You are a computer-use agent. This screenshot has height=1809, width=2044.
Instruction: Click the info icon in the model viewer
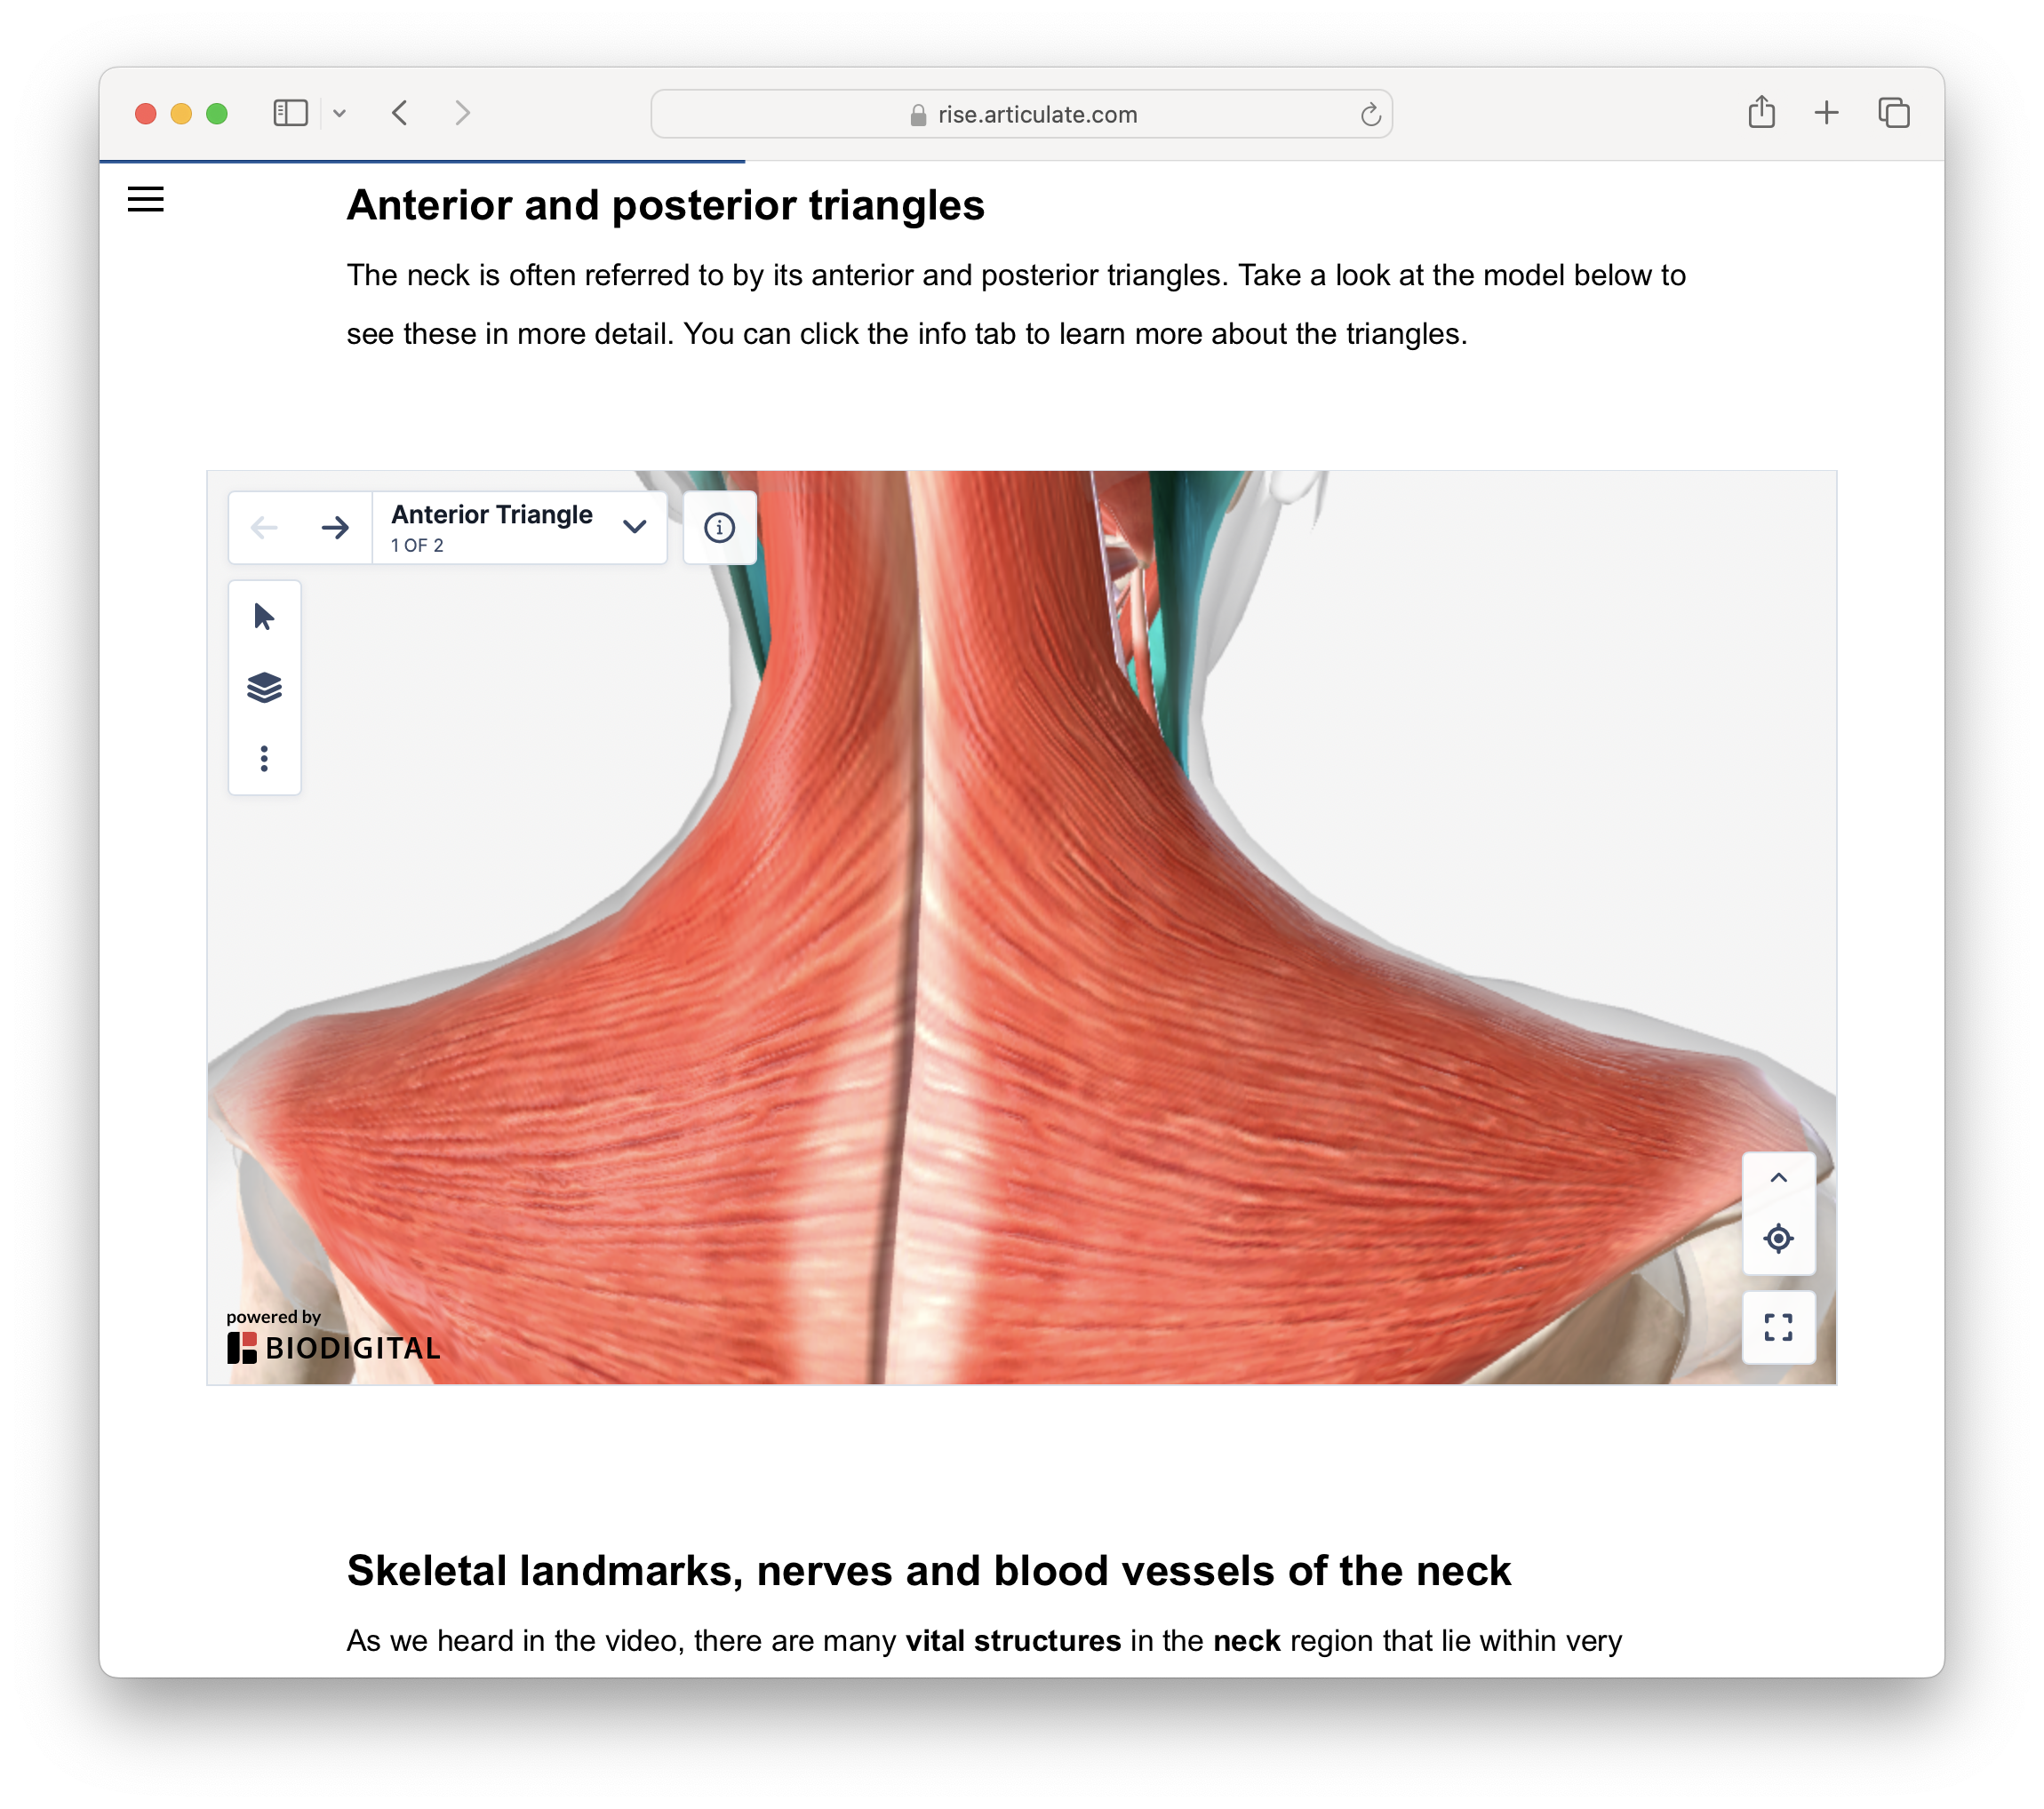coord(719,527)
